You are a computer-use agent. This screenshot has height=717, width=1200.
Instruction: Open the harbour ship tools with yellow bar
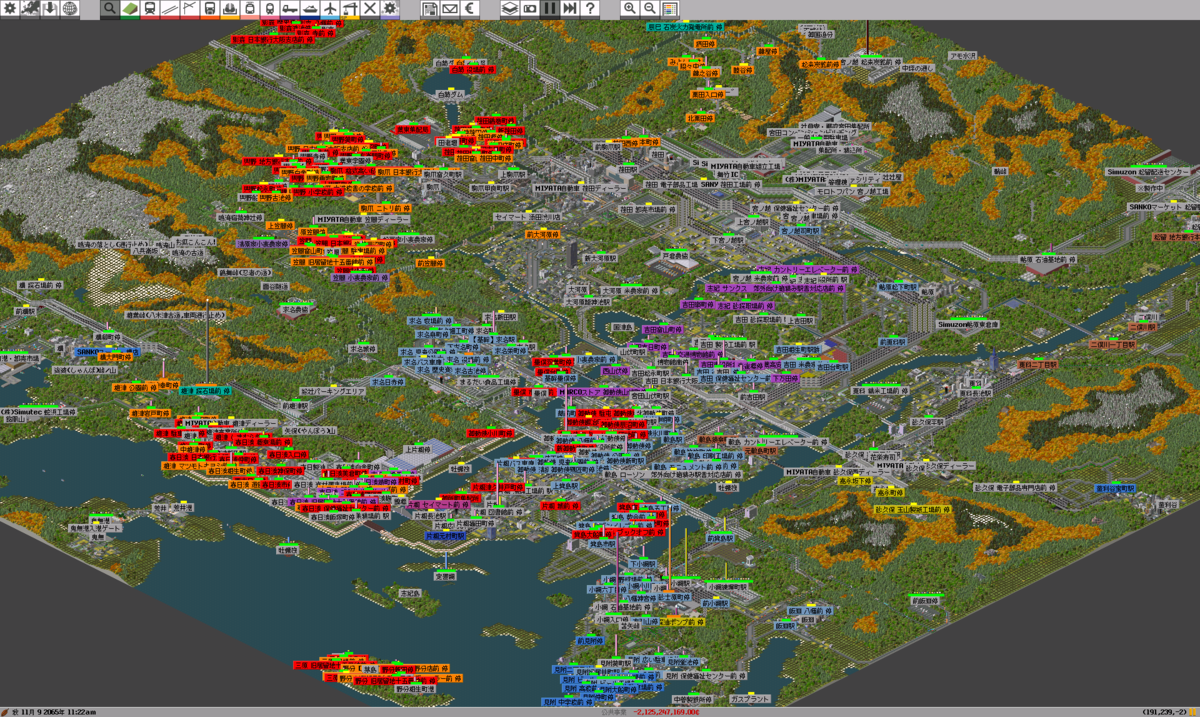pos(230,9)
